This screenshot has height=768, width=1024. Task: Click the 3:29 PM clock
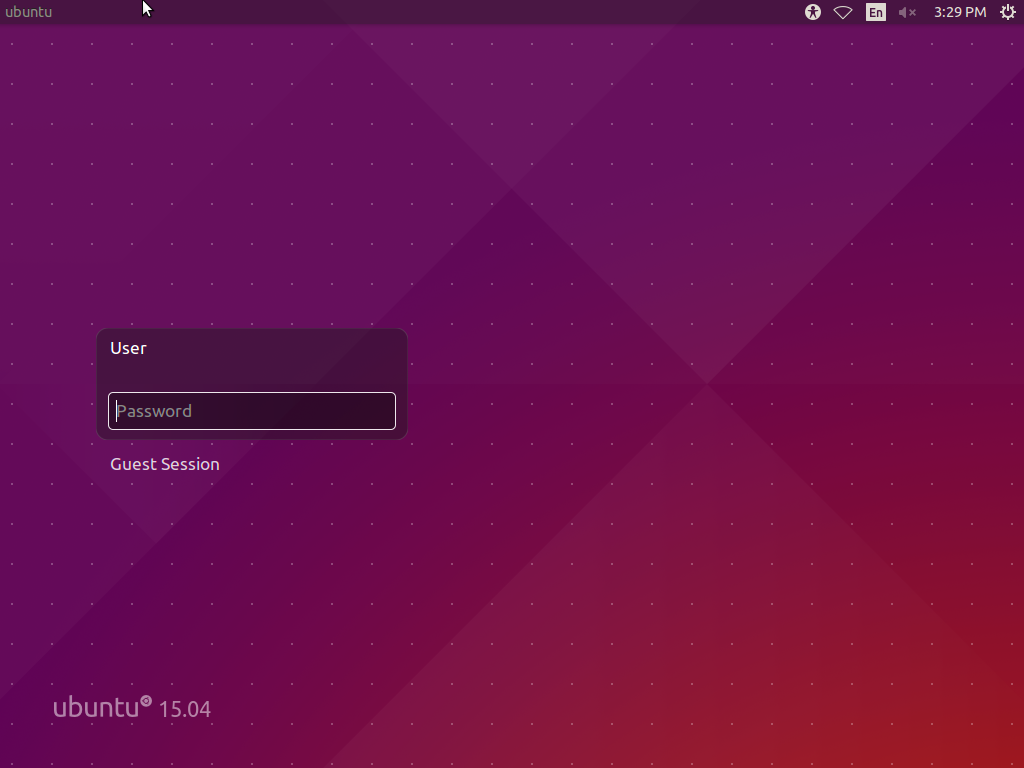(960, 12)
